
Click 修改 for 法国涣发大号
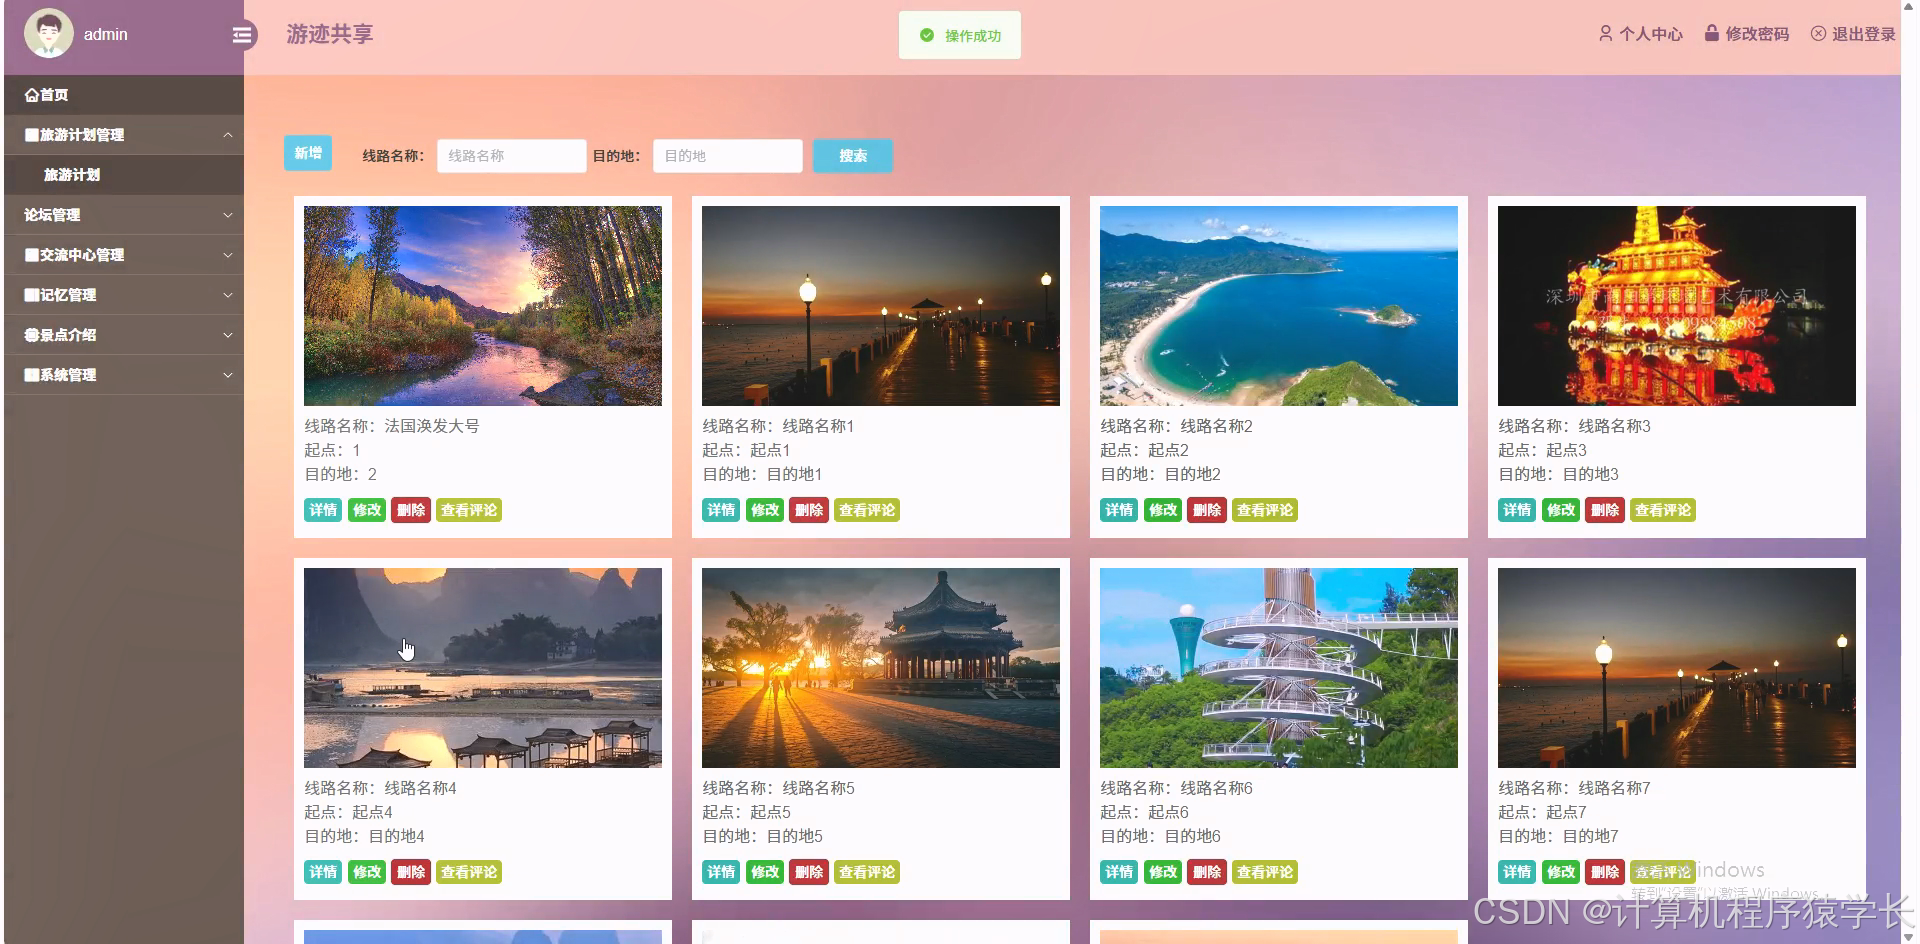click(367, 510)
